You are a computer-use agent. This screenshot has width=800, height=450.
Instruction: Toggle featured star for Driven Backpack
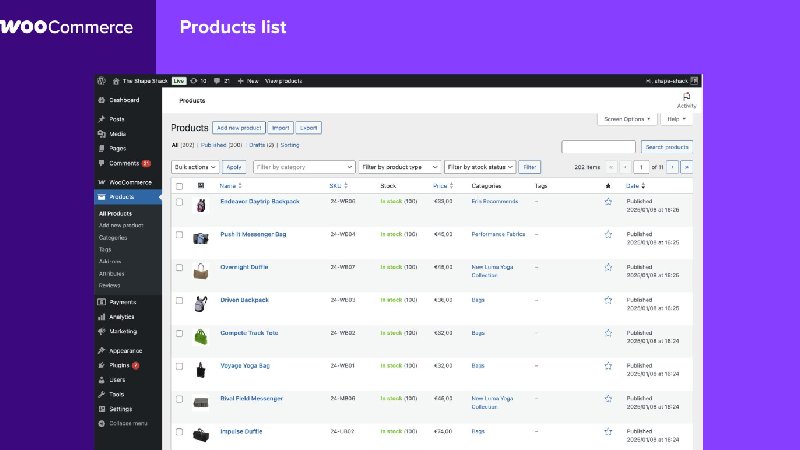[608, 301]
